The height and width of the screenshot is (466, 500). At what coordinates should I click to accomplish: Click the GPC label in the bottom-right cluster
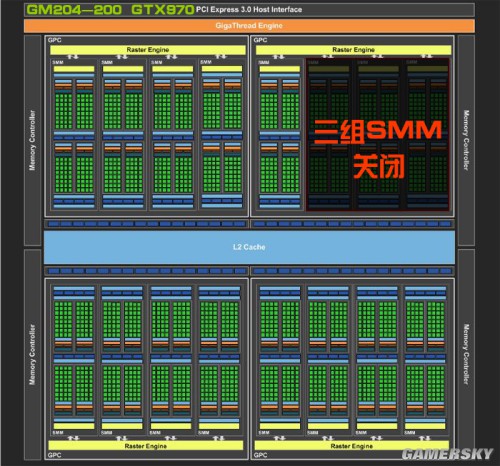pyautogui.click(x=260, y=455)
